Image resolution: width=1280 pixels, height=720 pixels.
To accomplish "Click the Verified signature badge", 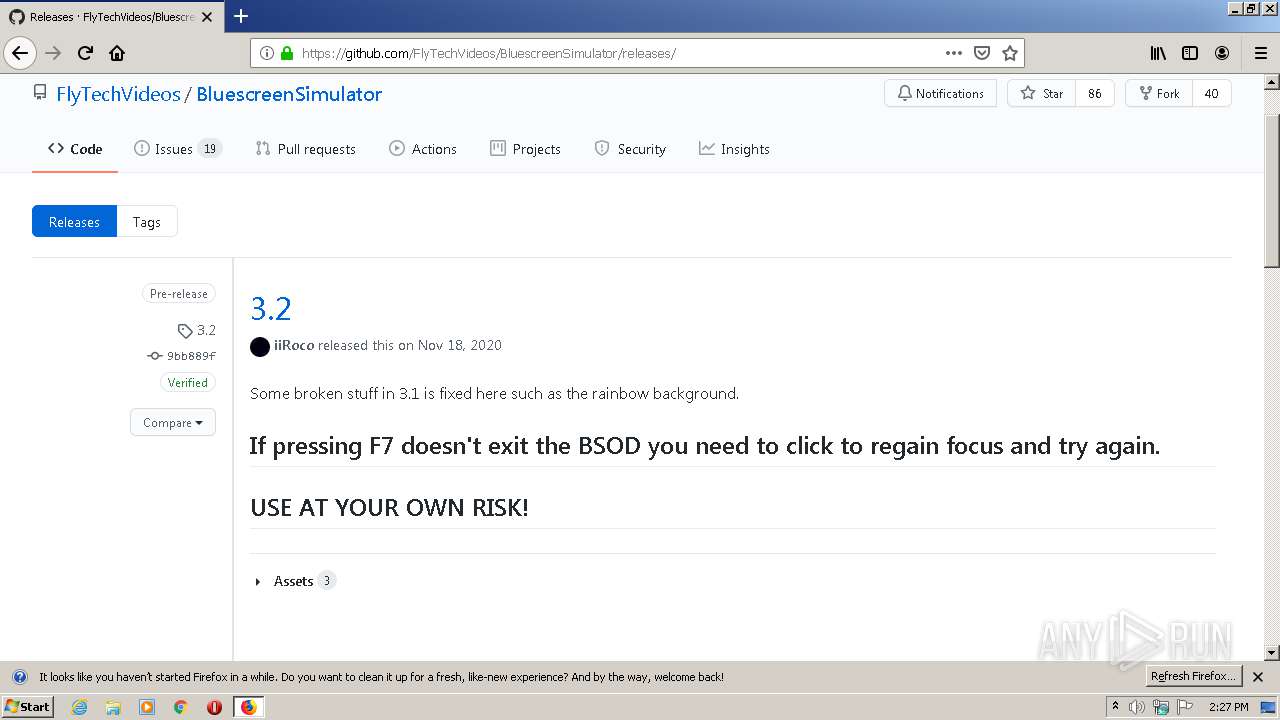I will pos(188,382).
